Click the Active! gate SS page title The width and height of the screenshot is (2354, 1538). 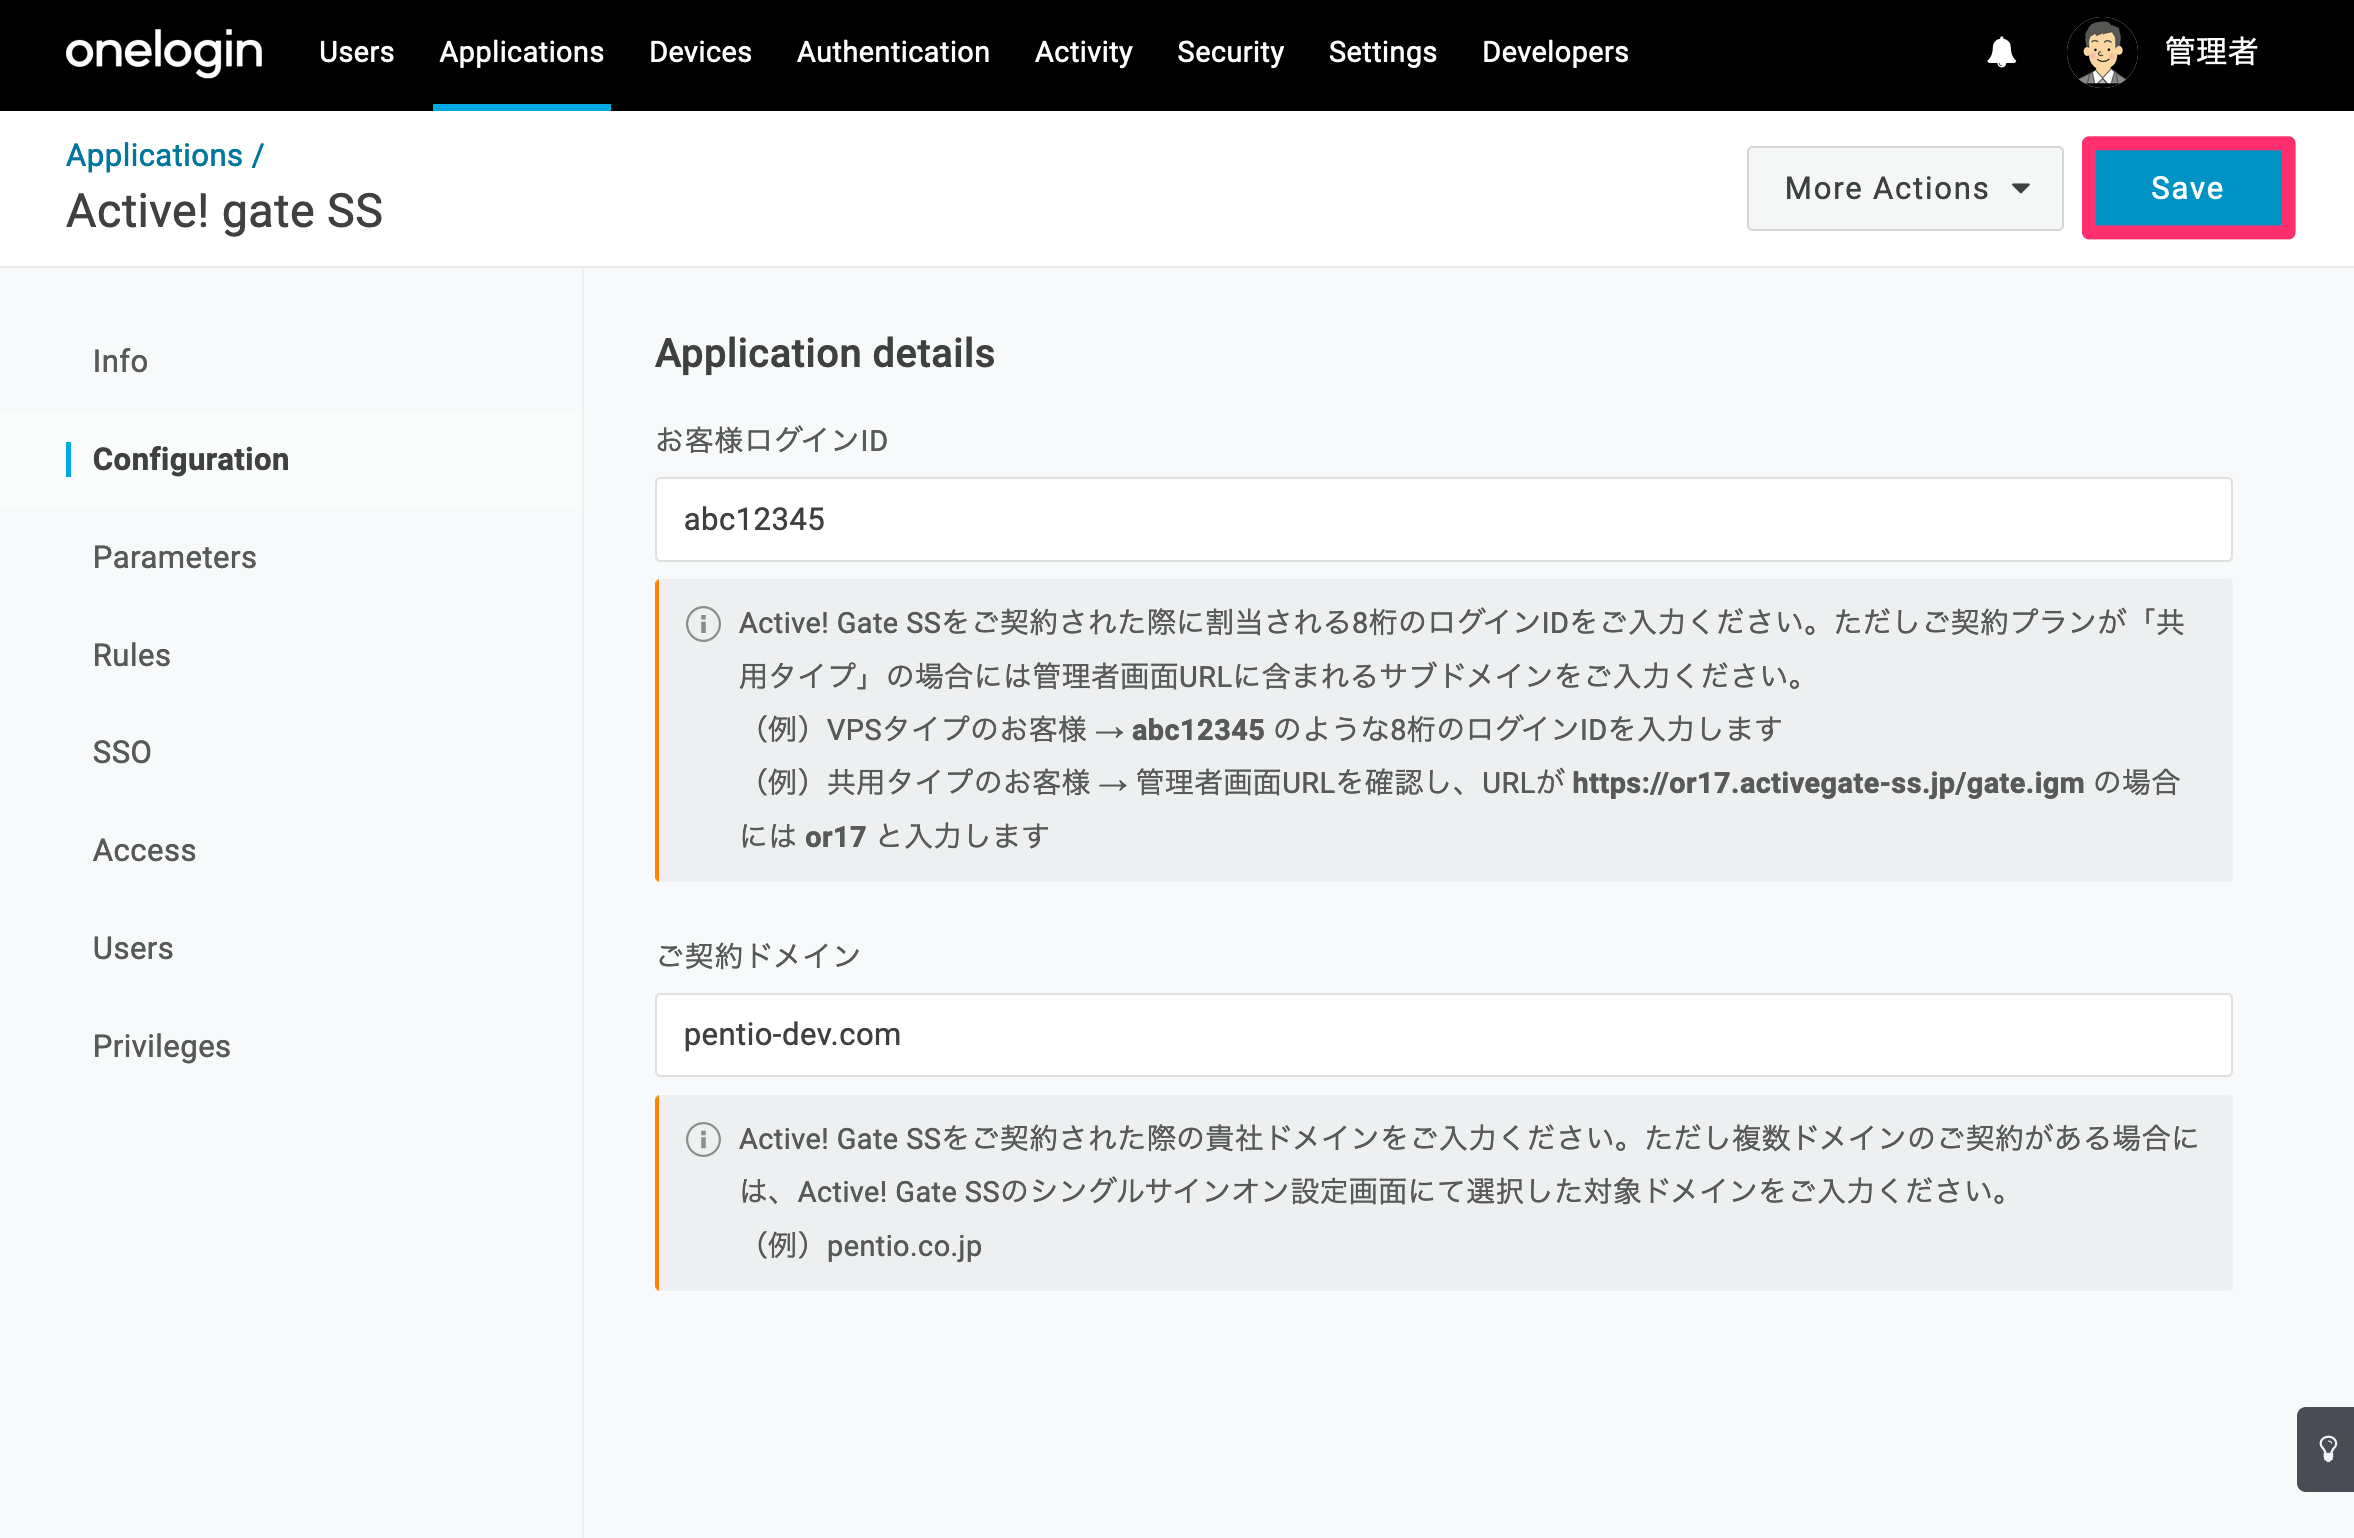(225, 211)
